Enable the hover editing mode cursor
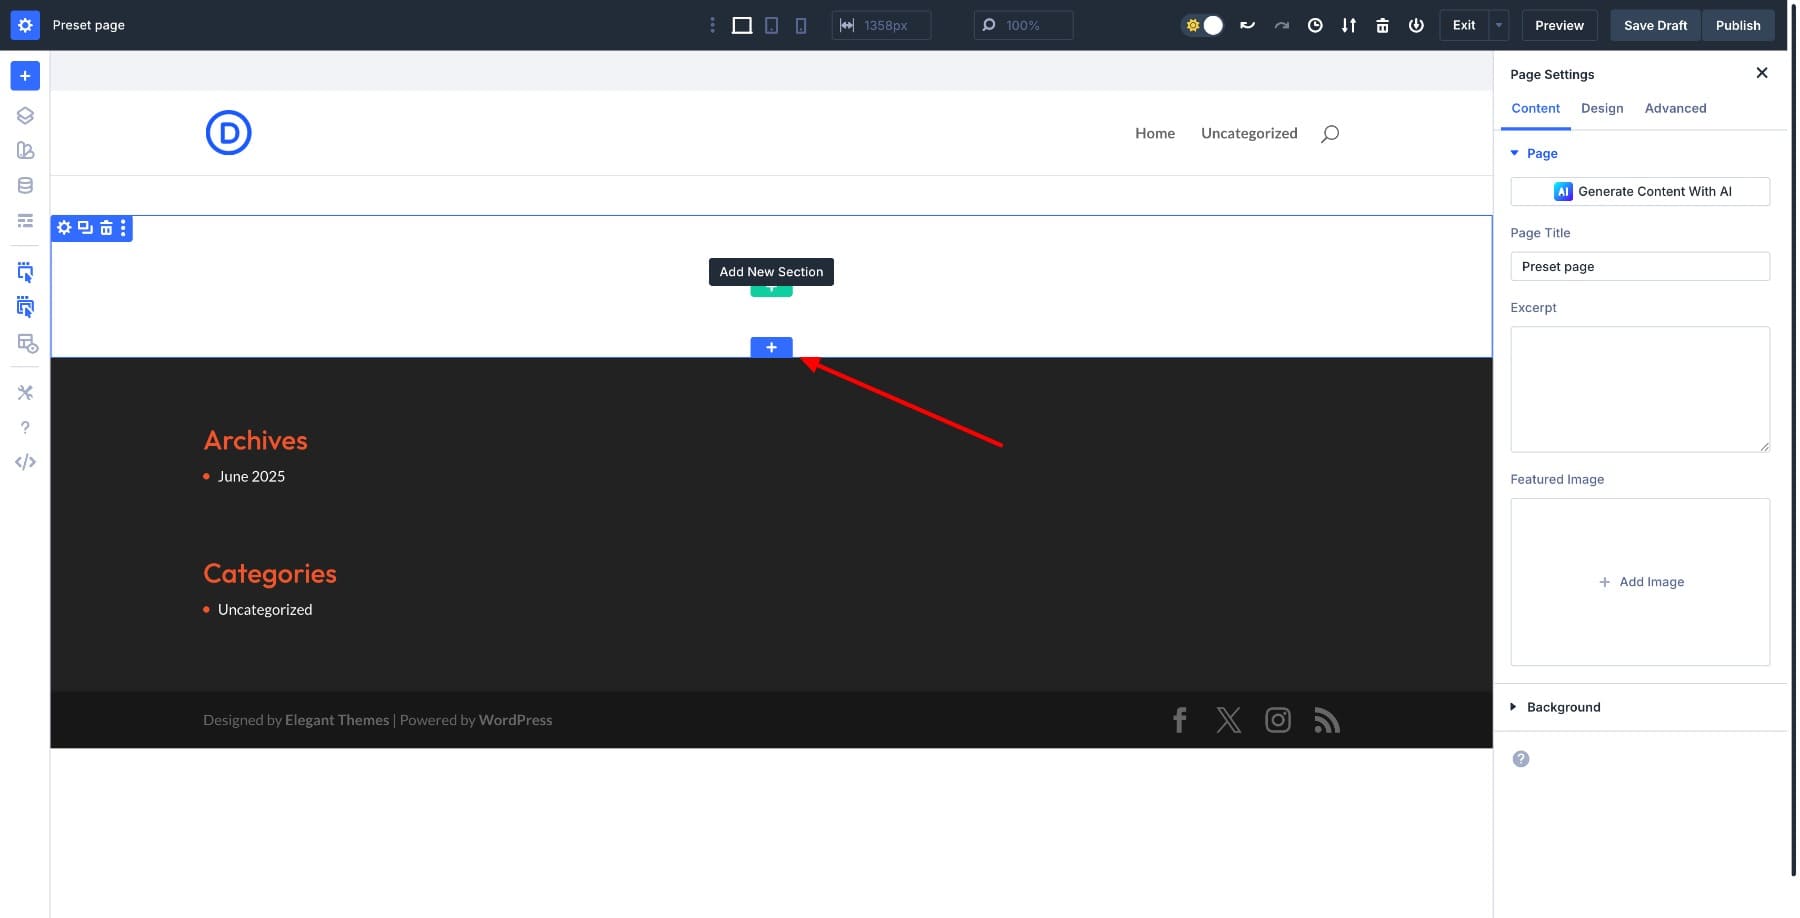The image size is (1800, 918). point(25,307)
